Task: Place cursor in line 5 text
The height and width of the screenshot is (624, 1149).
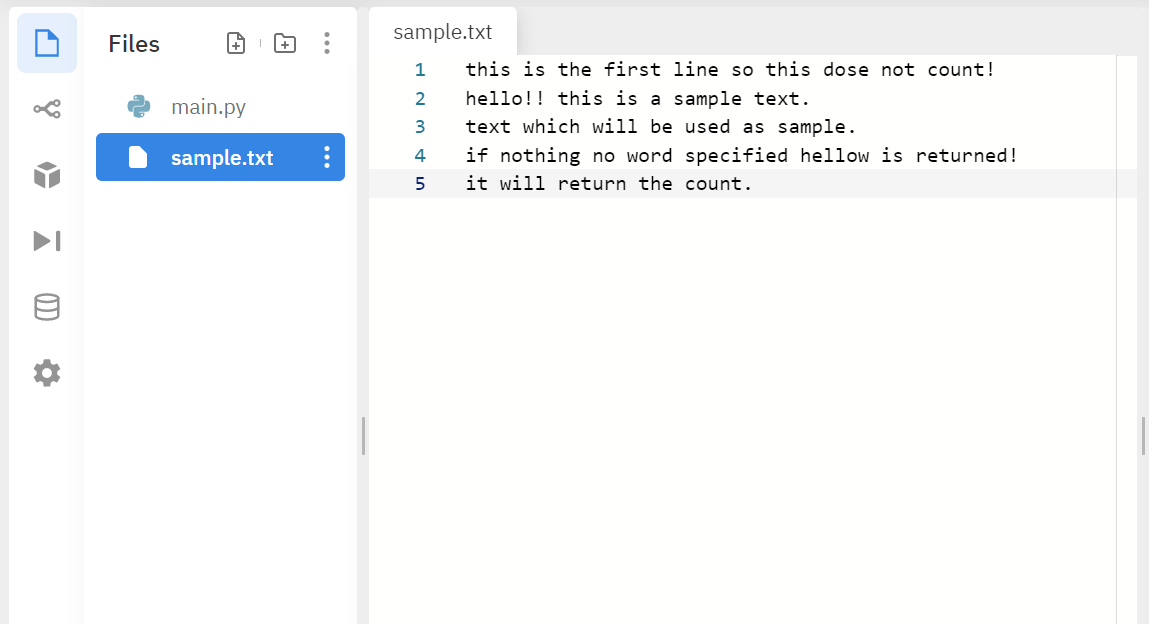Action: (608, 184)
